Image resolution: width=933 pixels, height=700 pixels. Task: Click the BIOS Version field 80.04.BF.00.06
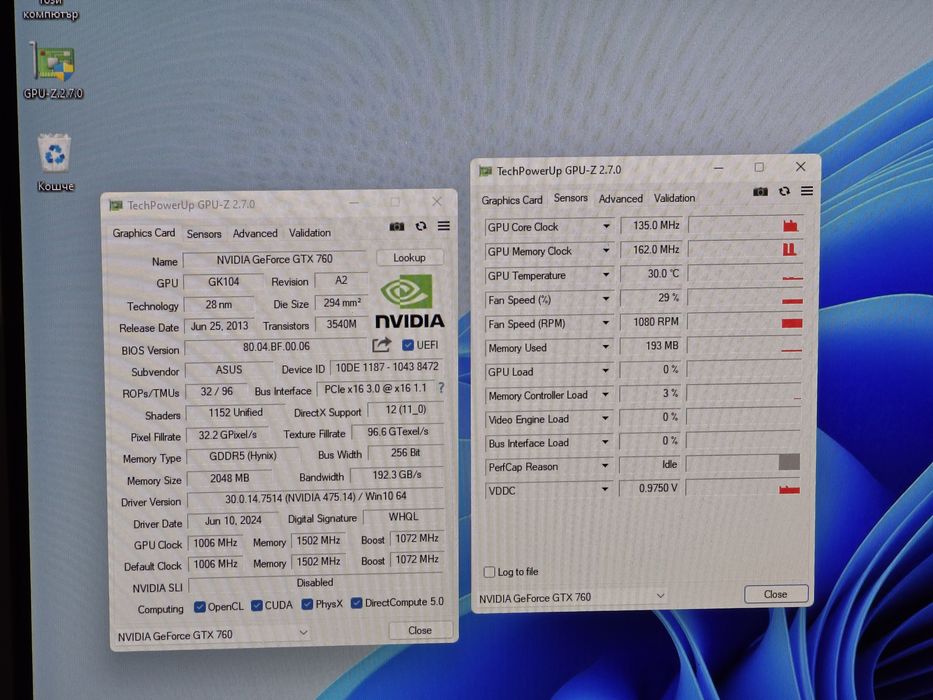(276, 346)
